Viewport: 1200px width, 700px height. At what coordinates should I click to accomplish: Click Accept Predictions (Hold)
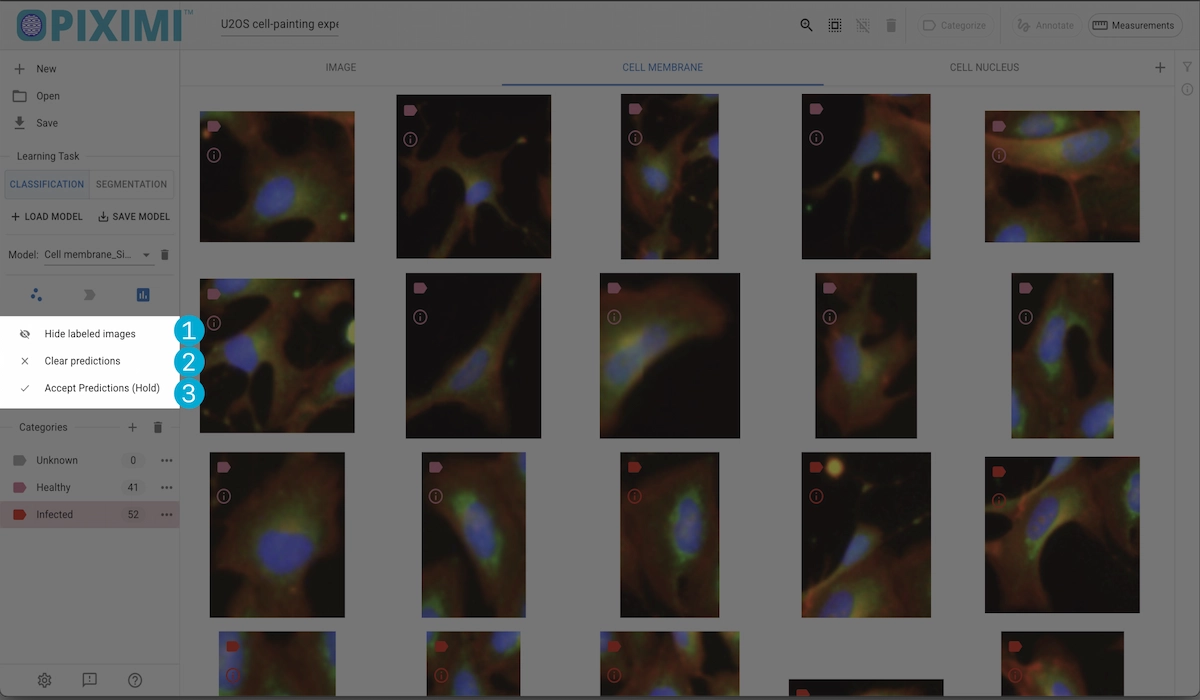click(x=89, y=387)
